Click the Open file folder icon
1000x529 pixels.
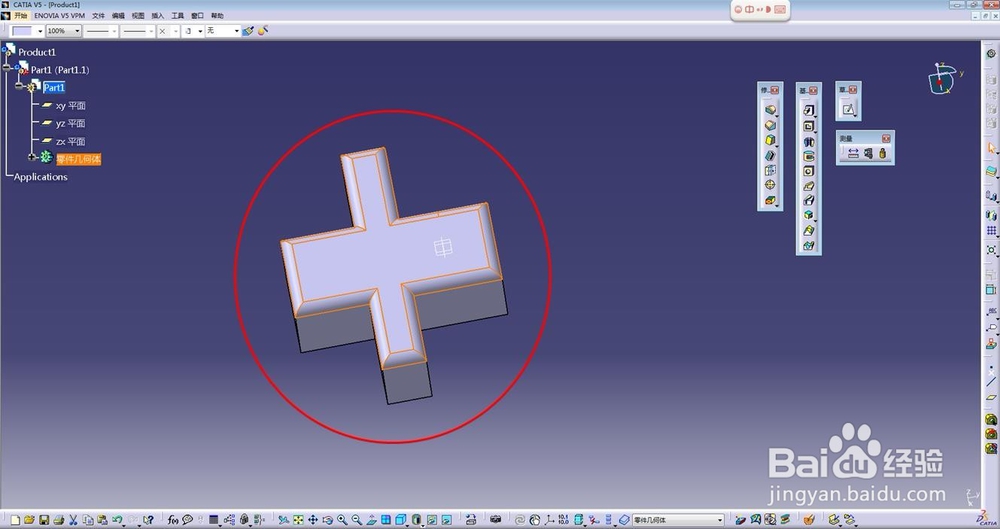[29, 519]
